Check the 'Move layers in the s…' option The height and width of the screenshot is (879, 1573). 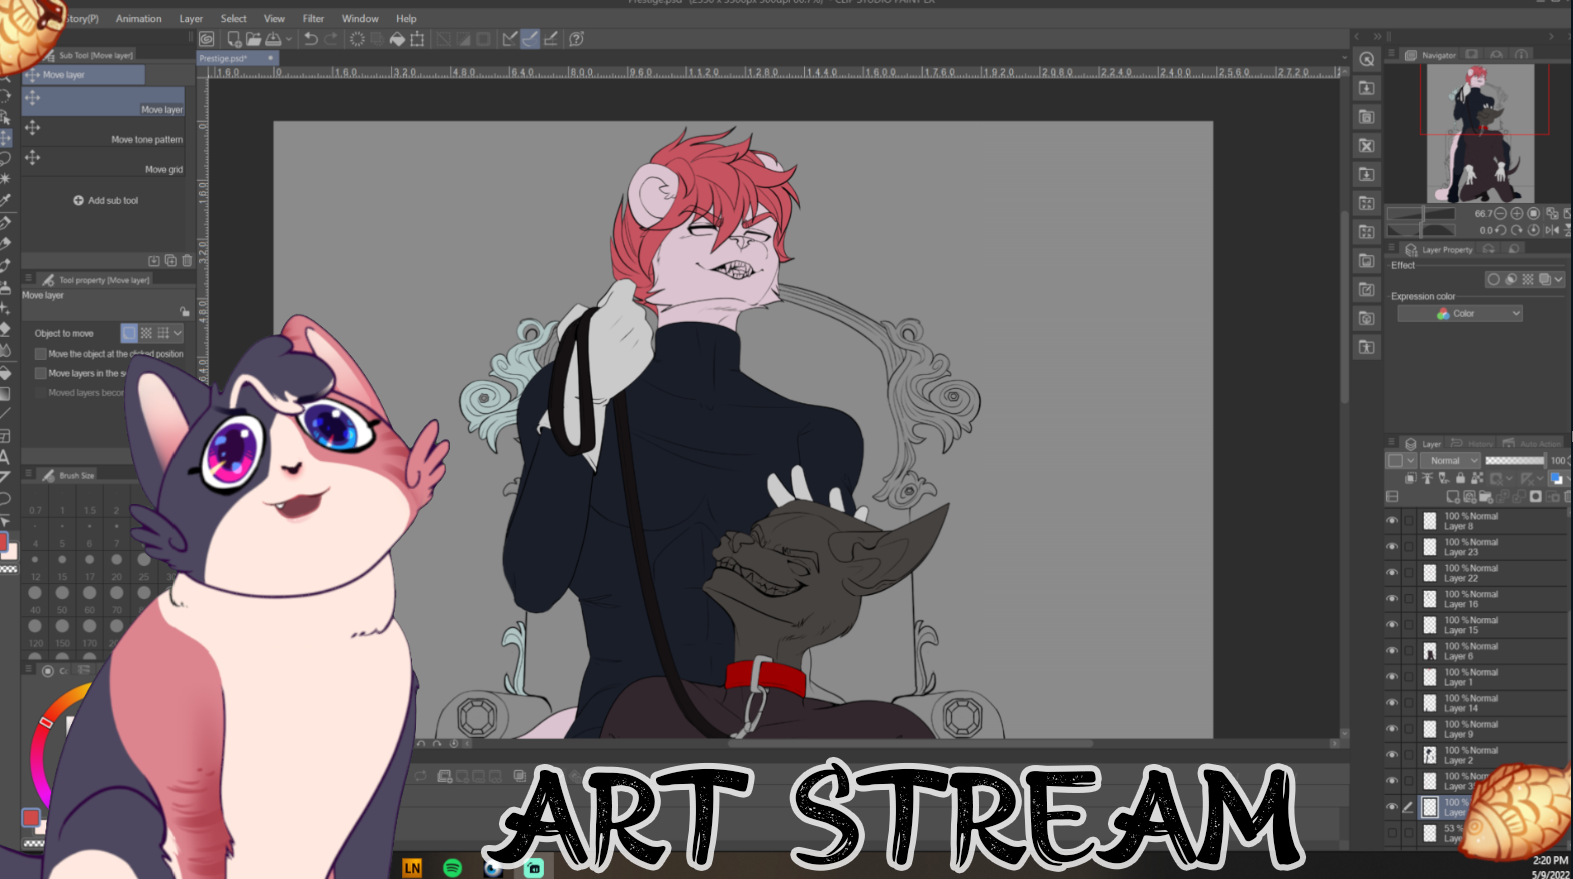click(x=41, y=373)
